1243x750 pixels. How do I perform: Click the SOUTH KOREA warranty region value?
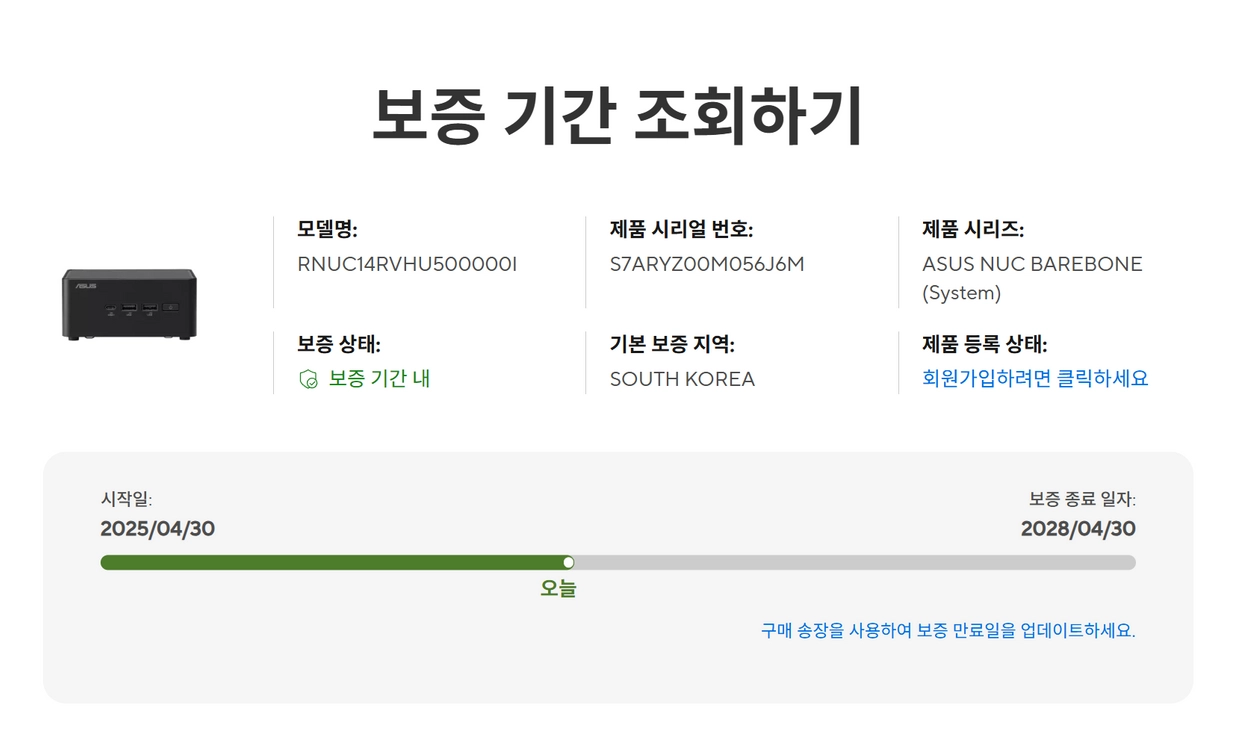coord(682,380)
